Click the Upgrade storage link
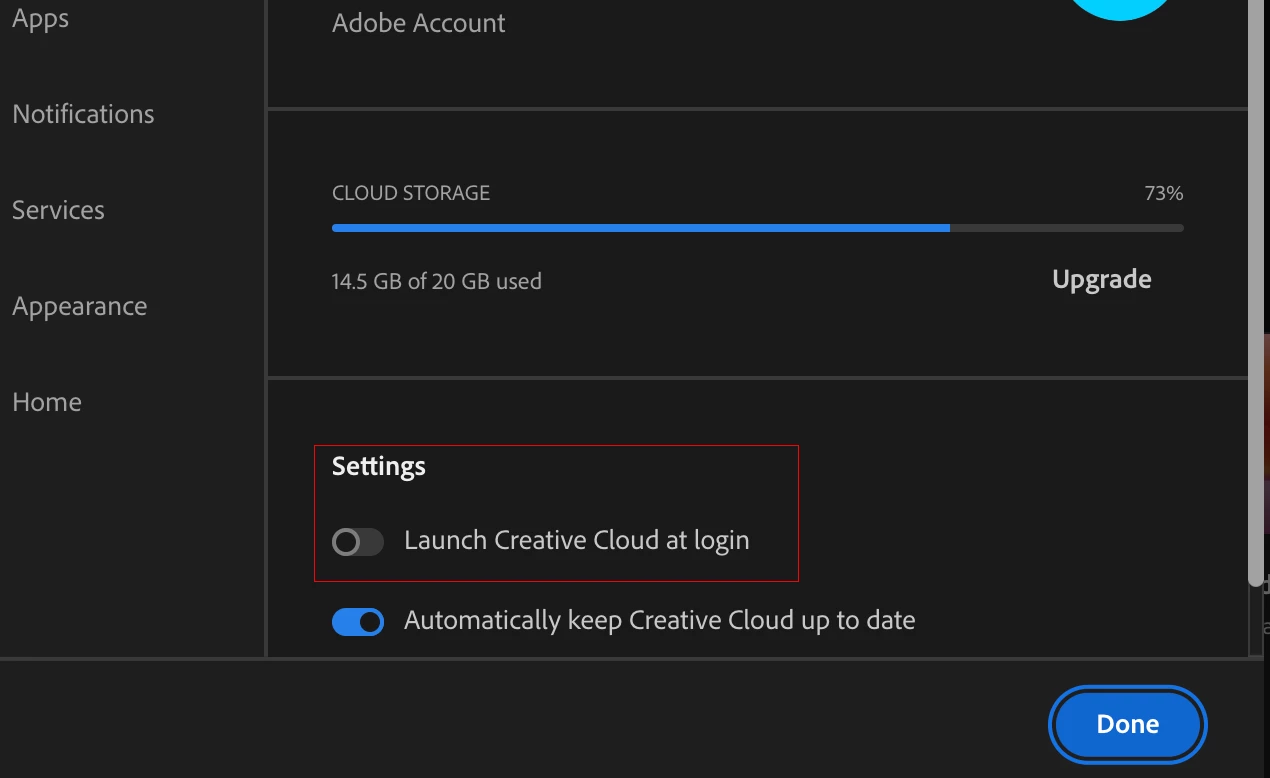This screenshot has height=778, width=1270. pyautogui.click(x=1101, y=279)
